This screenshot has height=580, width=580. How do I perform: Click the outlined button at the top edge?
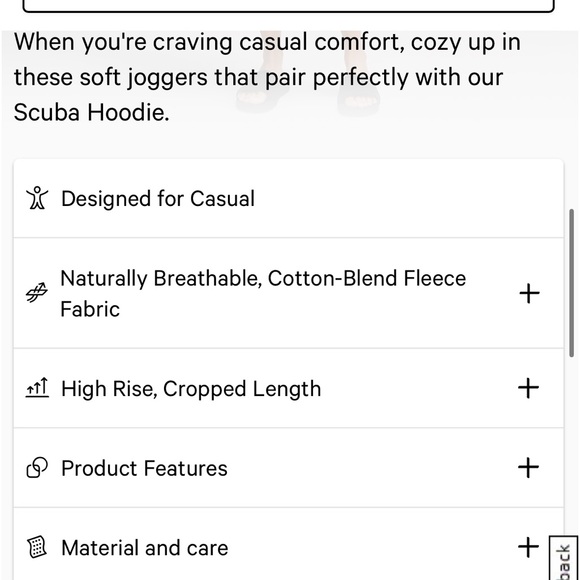289,6
